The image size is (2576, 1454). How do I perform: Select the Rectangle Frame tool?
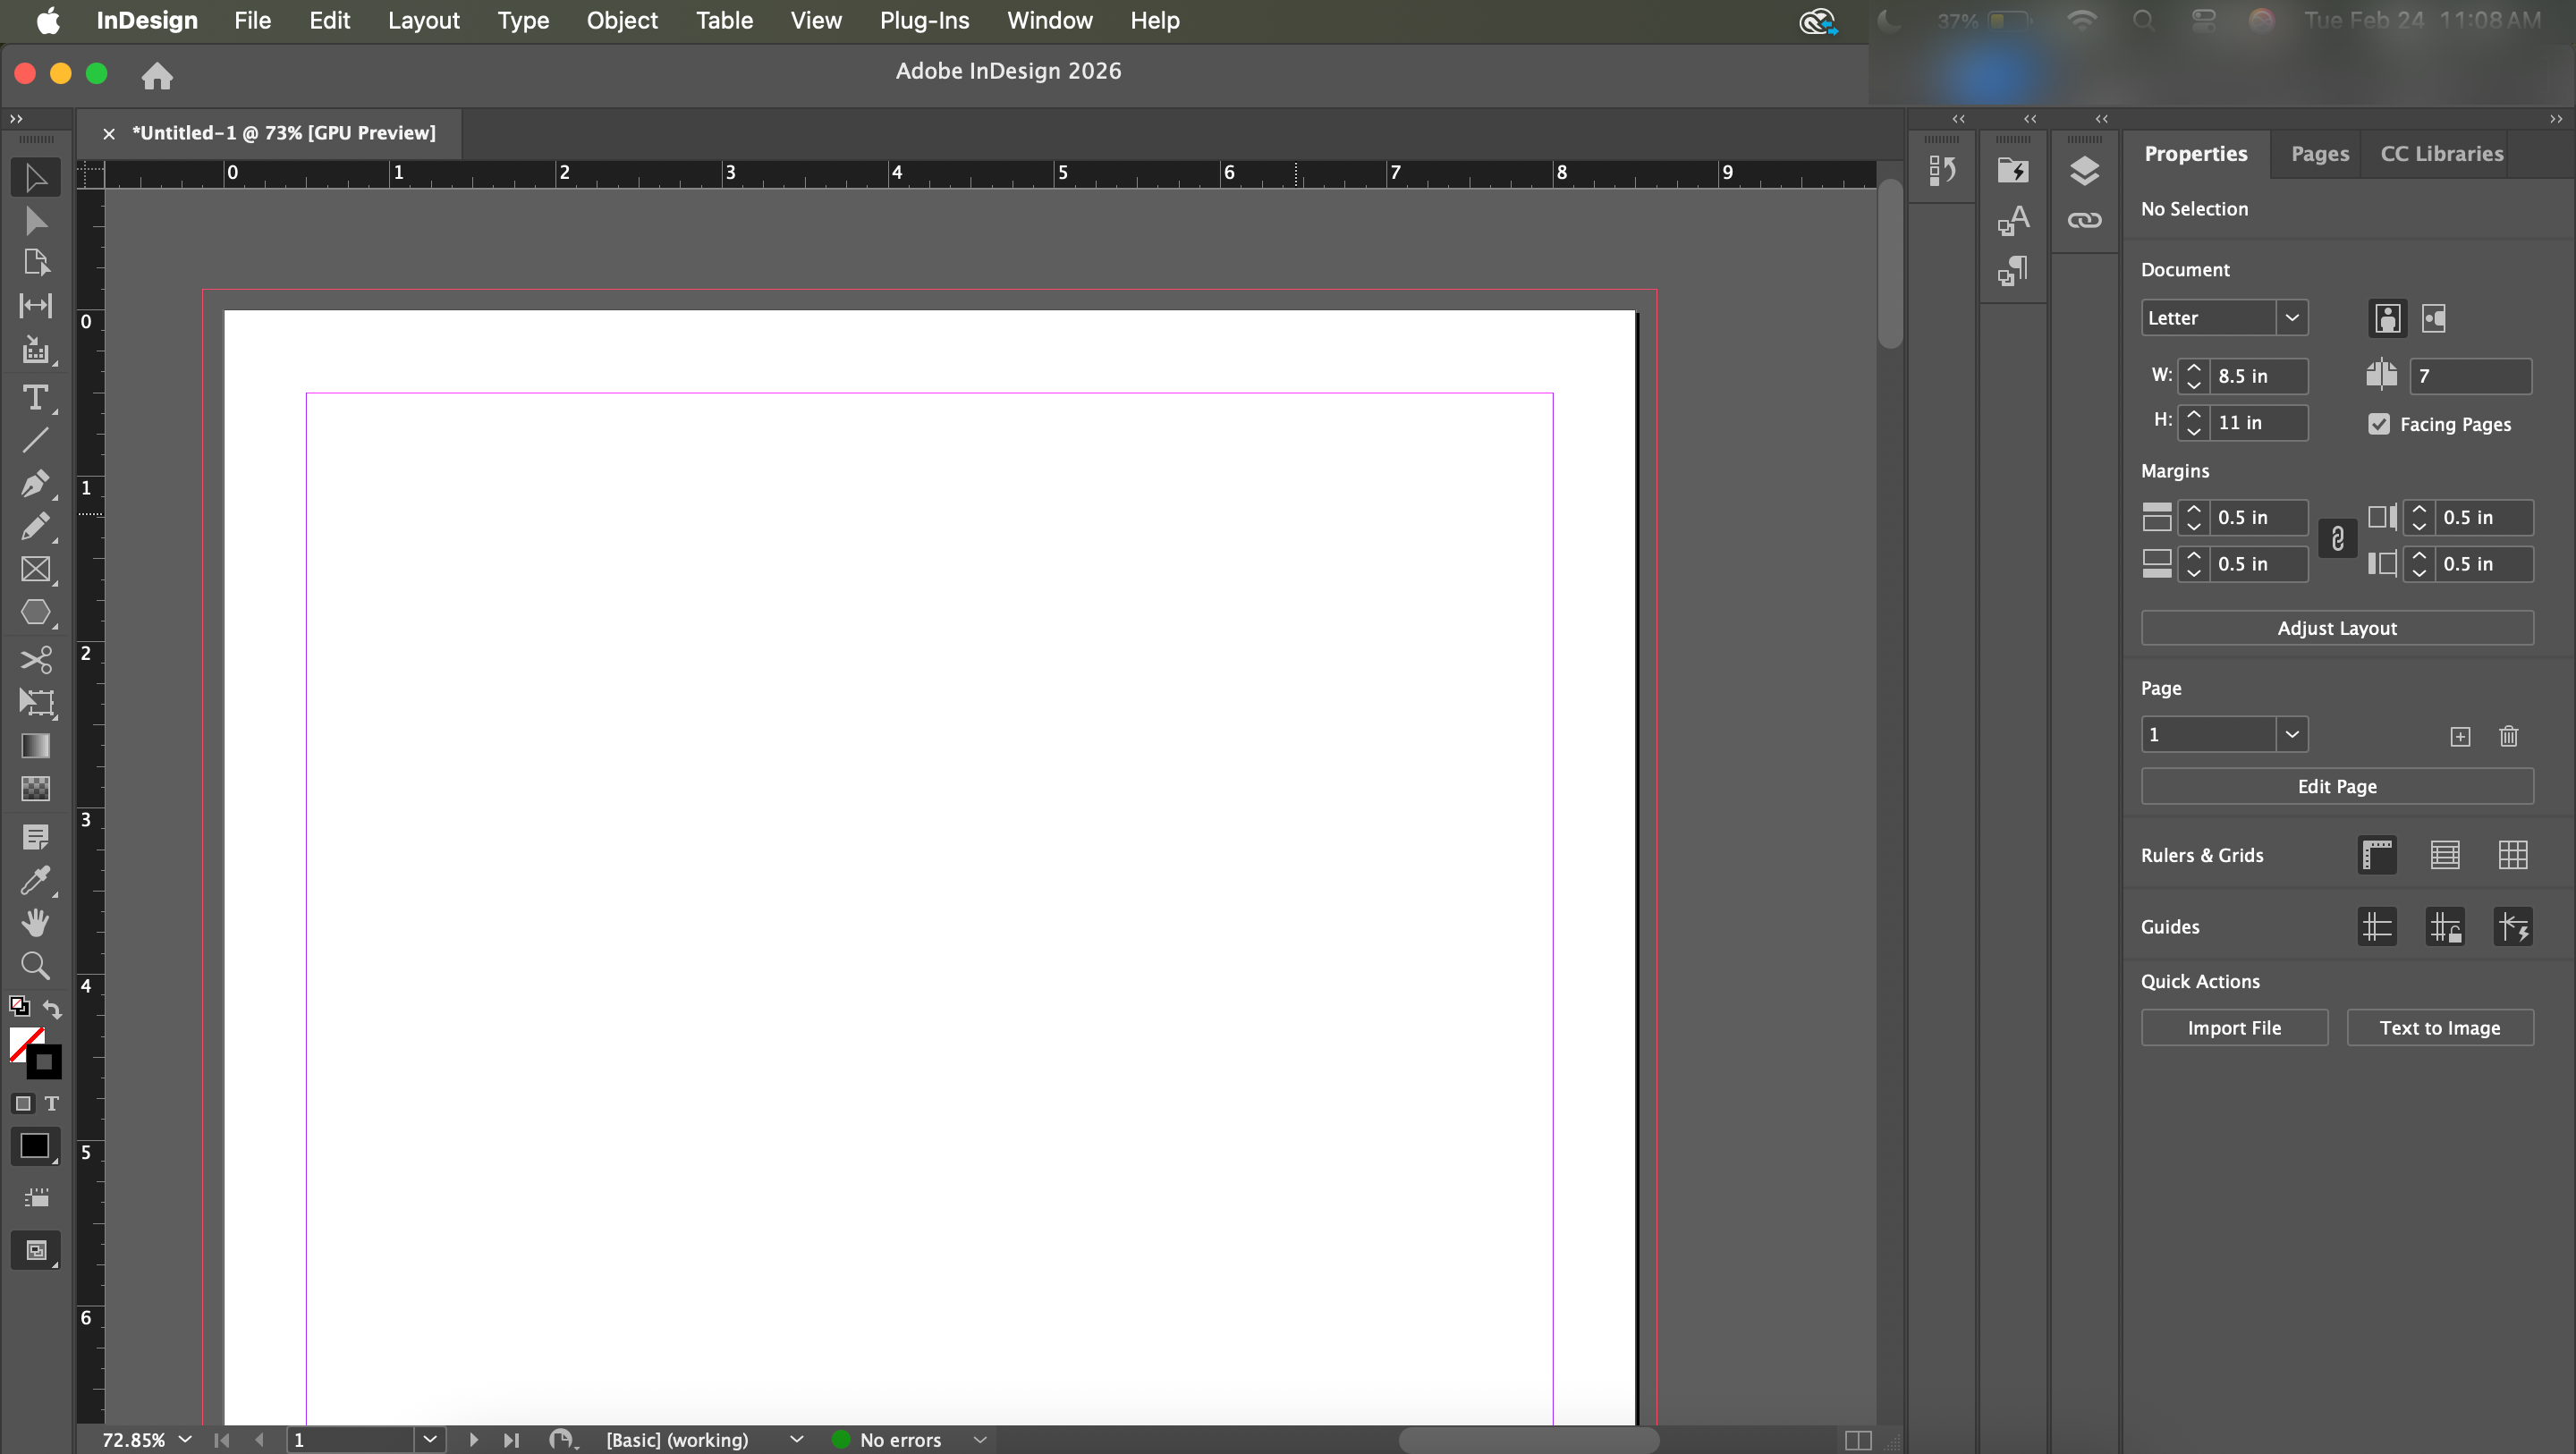click(x=35, y=570)
